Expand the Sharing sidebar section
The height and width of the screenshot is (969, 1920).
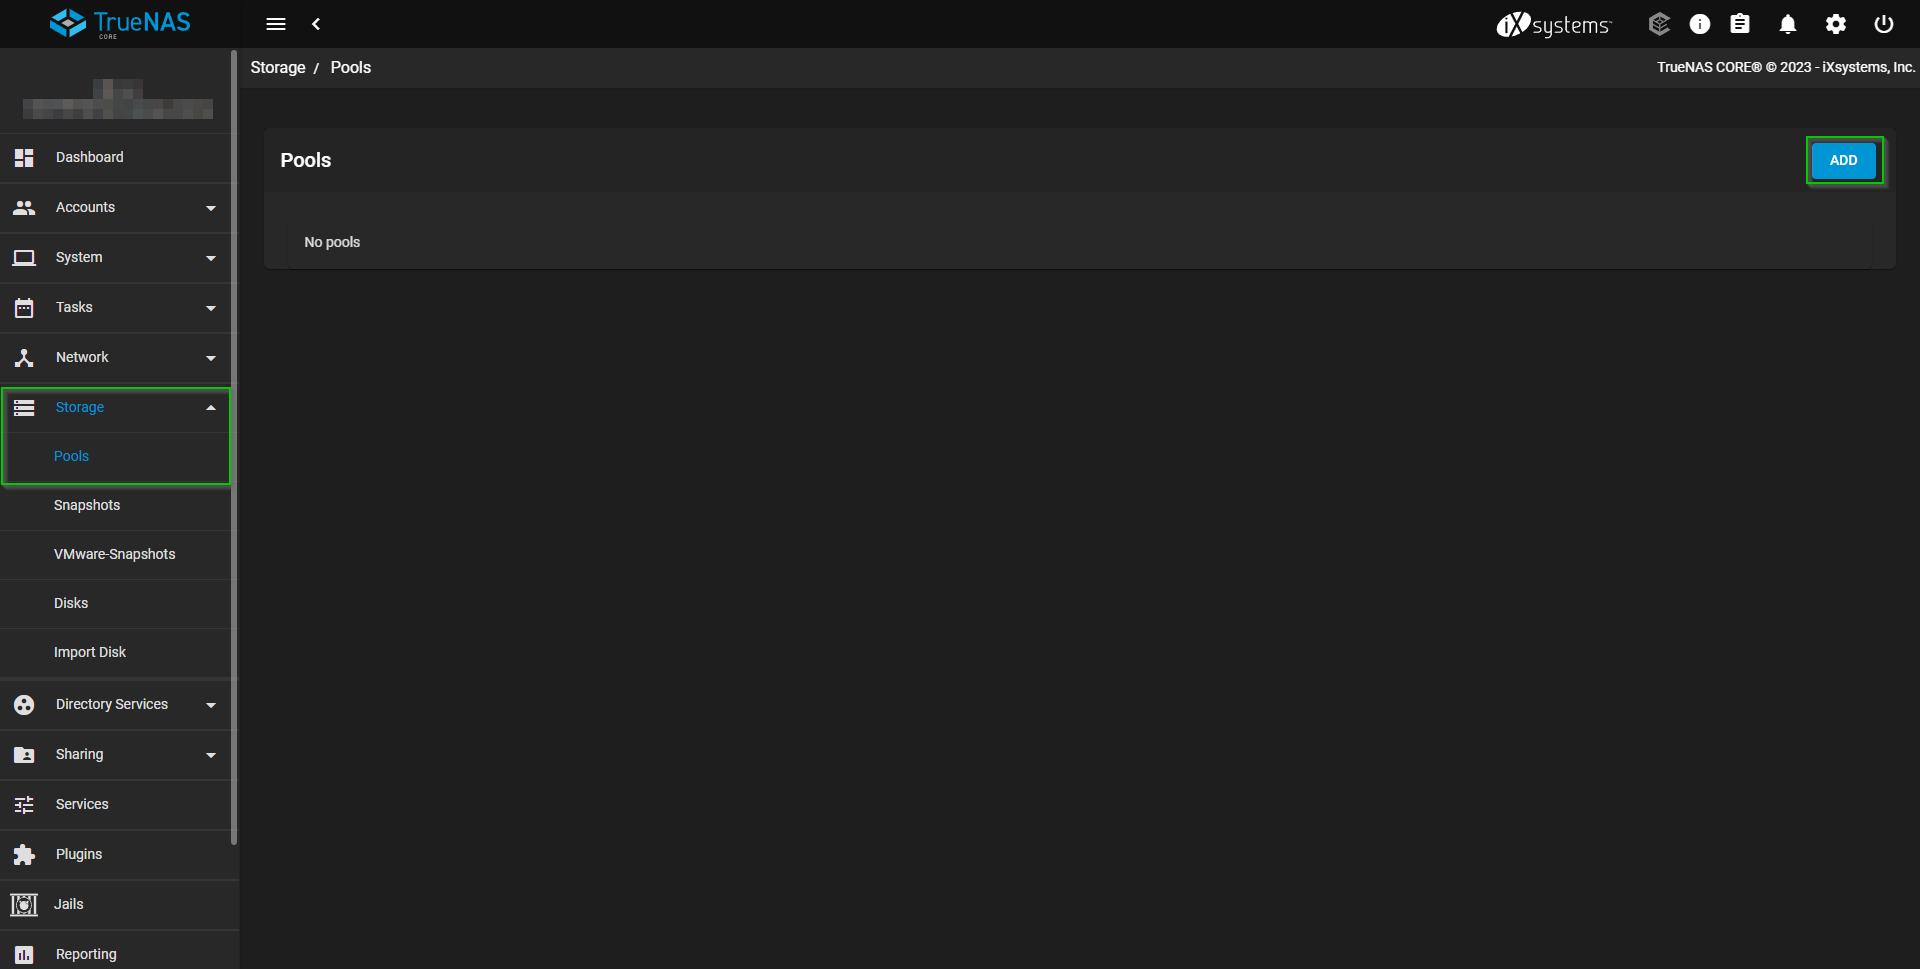116,755
